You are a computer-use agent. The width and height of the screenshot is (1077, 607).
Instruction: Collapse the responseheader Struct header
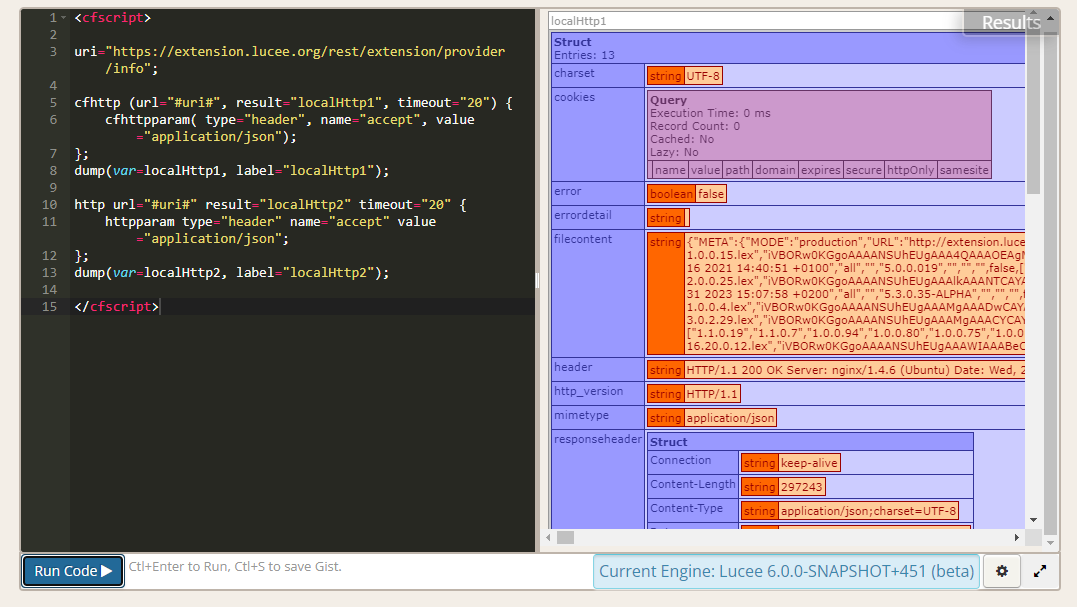click(x=669, y=442)
